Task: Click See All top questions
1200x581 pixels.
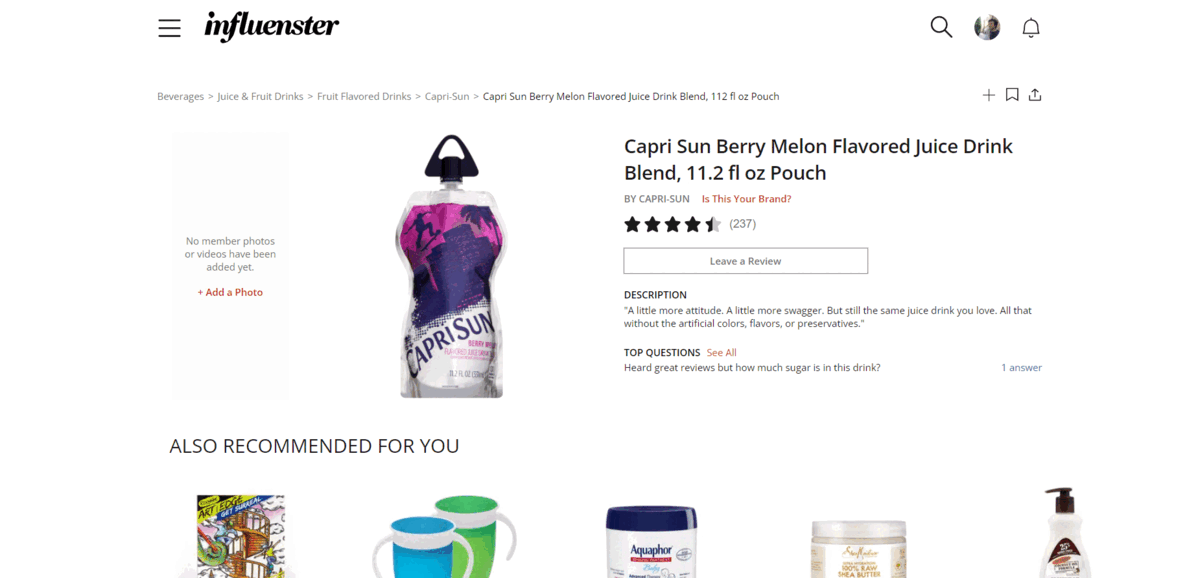Action: pos(721,353)
